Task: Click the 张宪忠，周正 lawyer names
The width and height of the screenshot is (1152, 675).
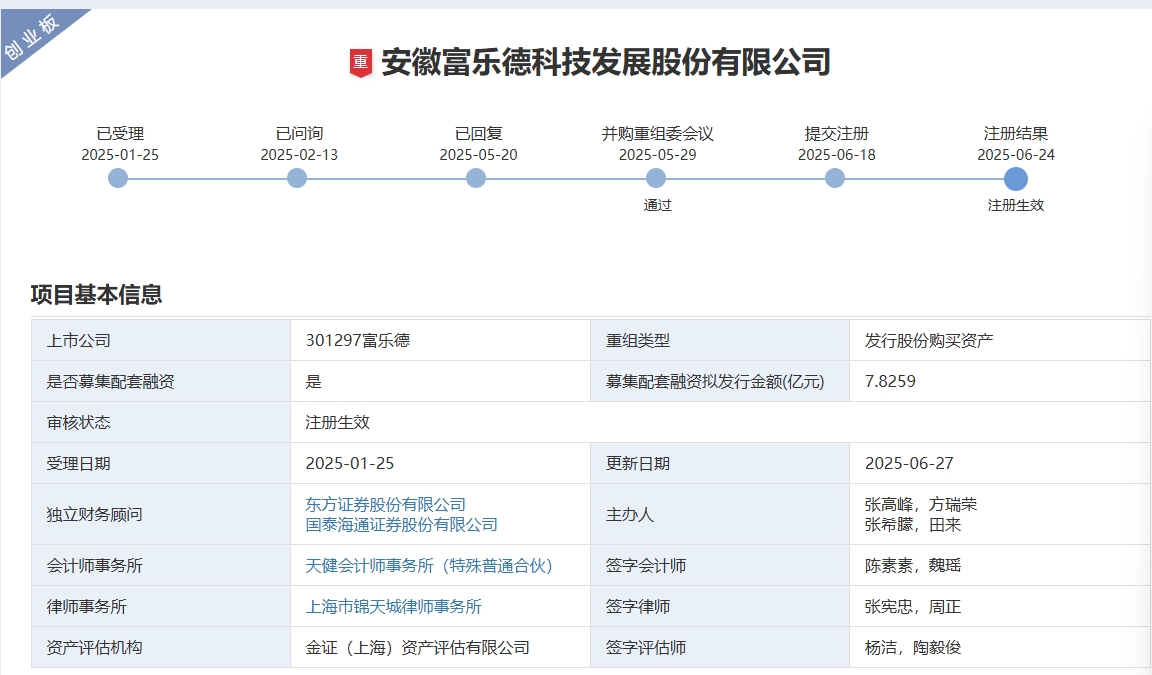Action: (x=912, y=607)
